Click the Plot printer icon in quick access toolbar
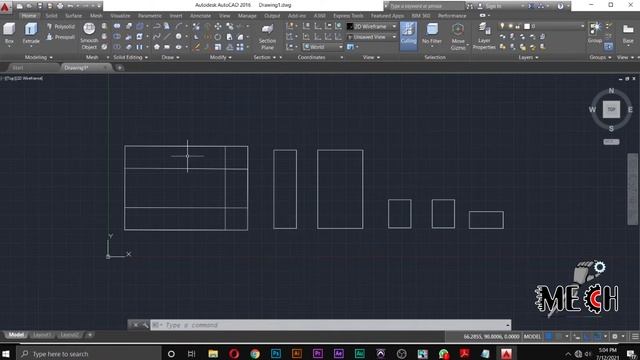This screenshot has width=640, height=360. 60,6
